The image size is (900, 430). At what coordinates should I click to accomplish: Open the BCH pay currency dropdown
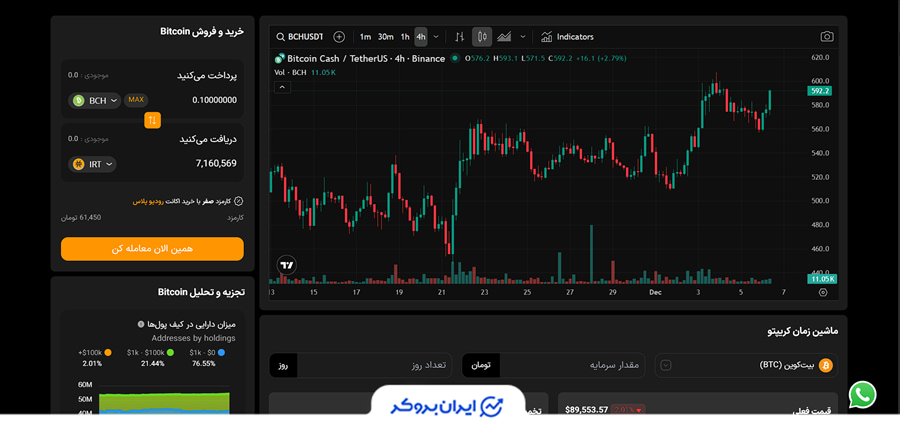[95, 100]
